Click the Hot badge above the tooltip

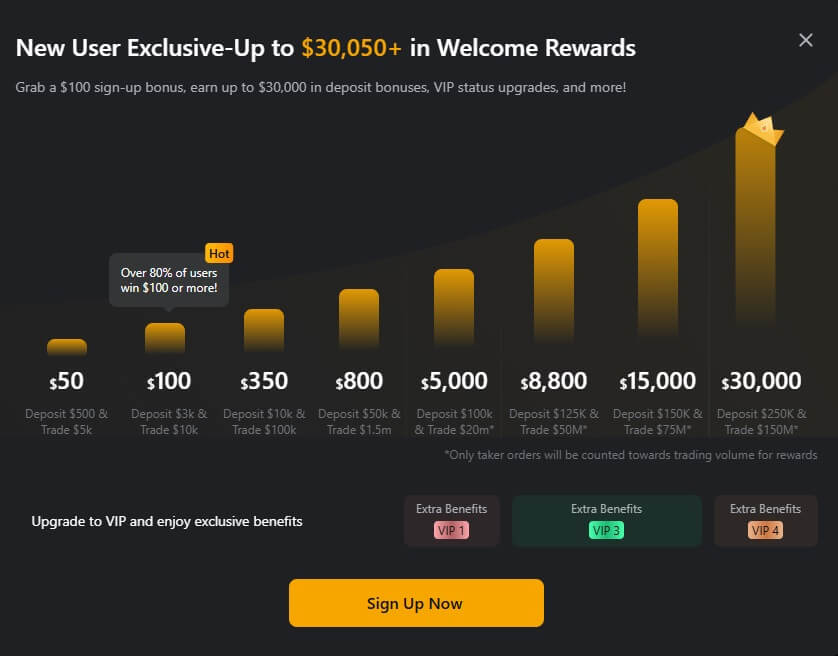[x=219, y=253]
